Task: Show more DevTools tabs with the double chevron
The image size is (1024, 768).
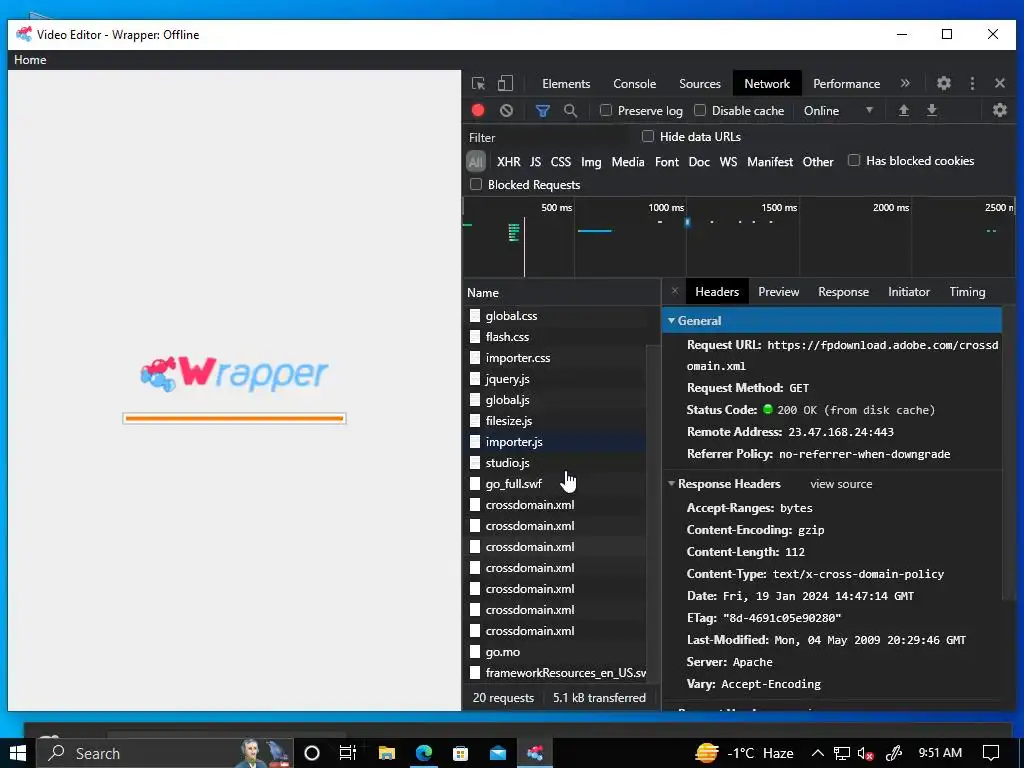Action: coord(905,83)
